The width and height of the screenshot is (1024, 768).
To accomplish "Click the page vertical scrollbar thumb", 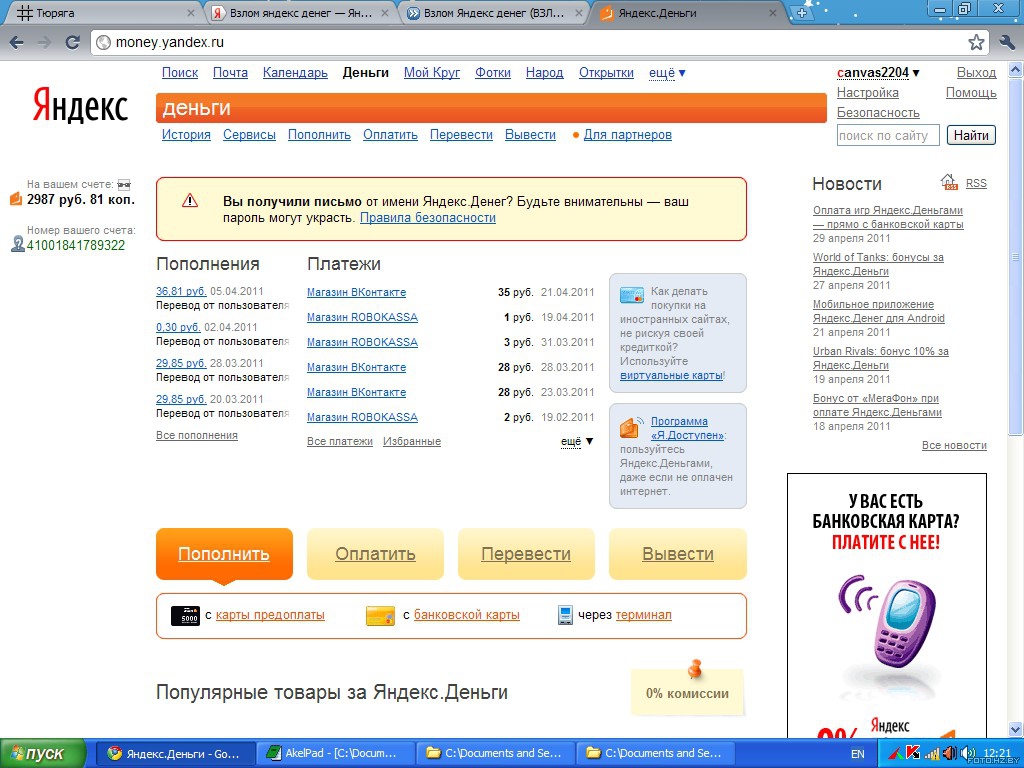I will 1016,255.
